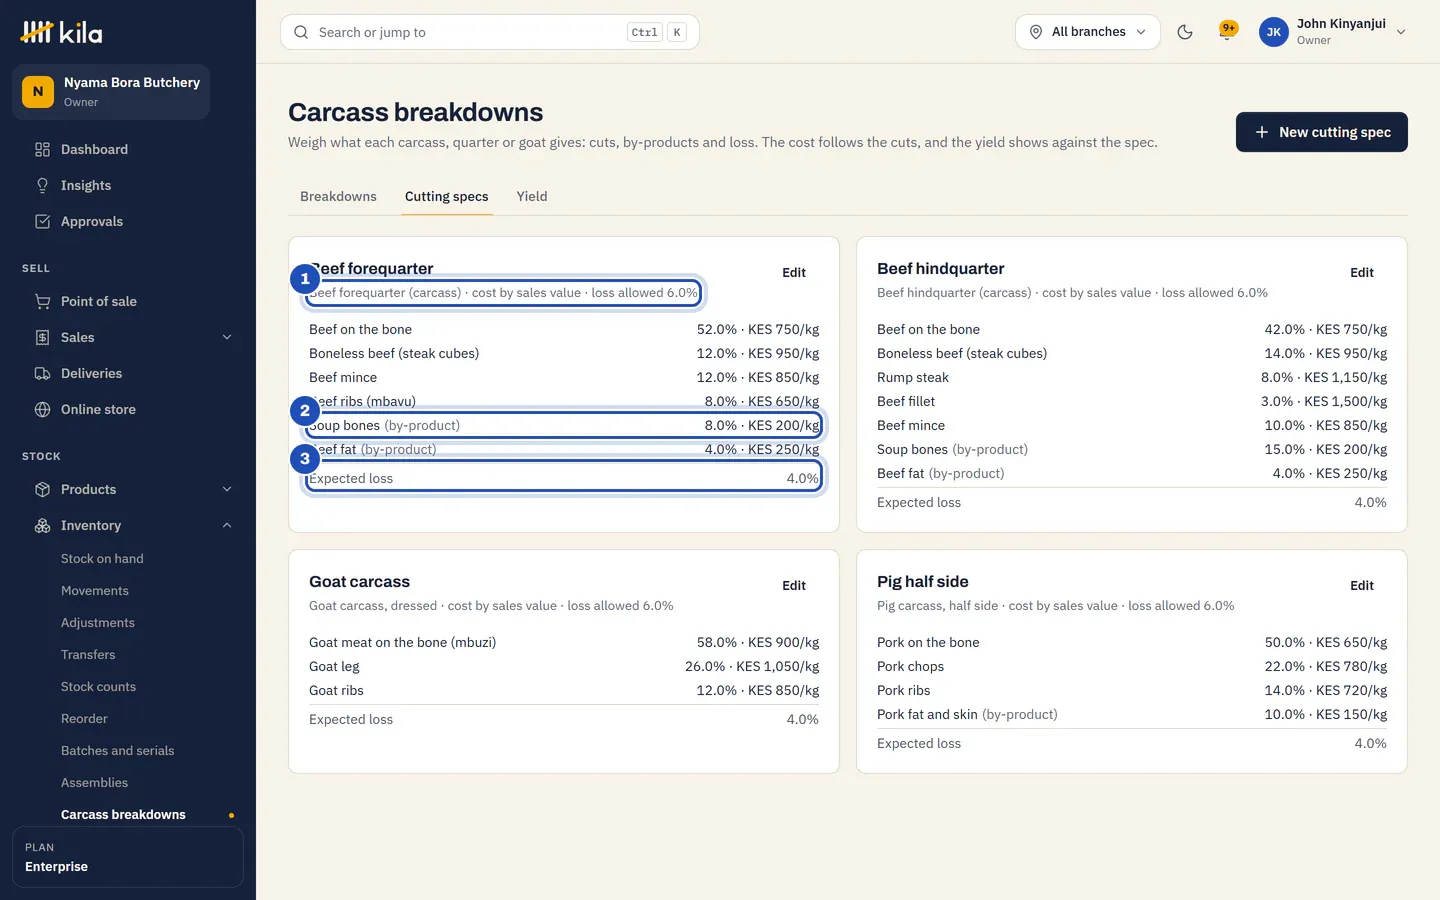Click the New cutting spec button
This screenshot has height=900, width=1440.
click(x=1322, y=132)
